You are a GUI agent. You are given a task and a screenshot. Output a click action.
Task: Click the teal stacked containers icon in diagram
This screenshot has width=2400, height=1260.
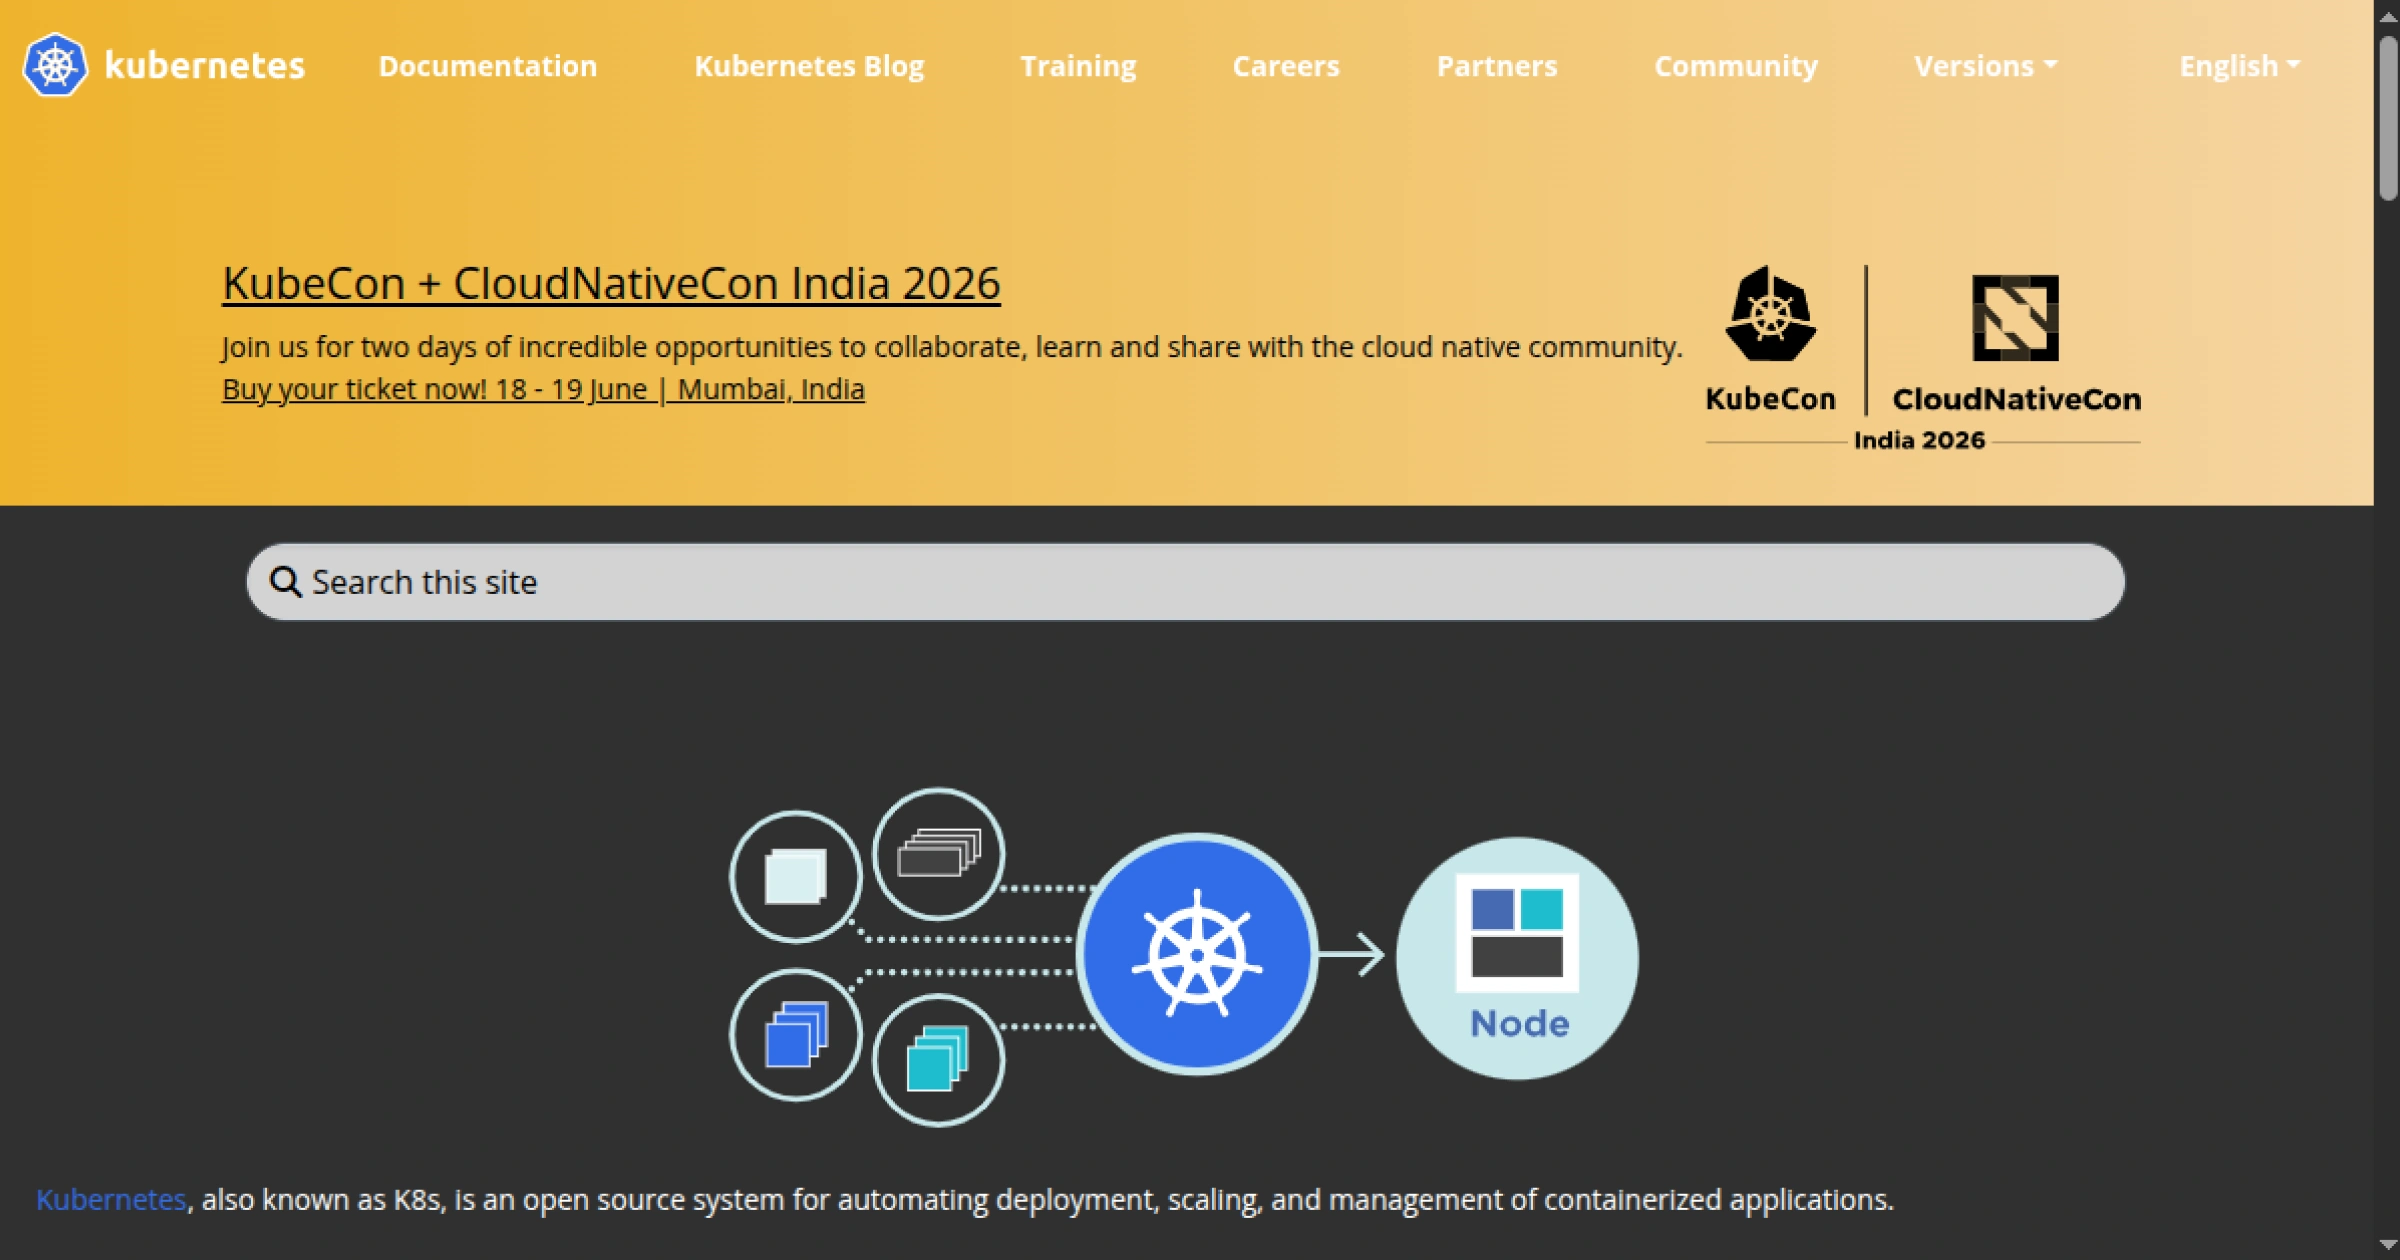click(939, 1060)
